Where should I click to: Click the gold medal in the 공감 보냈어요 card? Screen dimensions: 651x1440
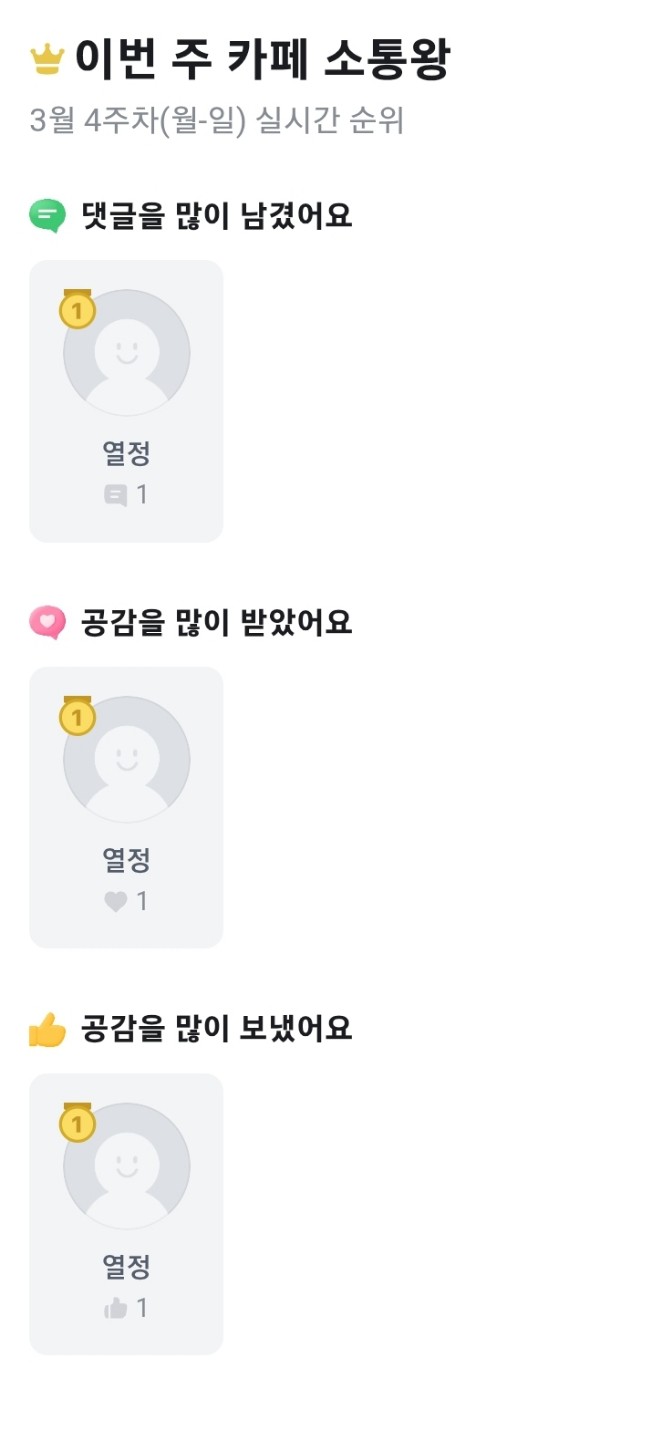pos(77,1123)
